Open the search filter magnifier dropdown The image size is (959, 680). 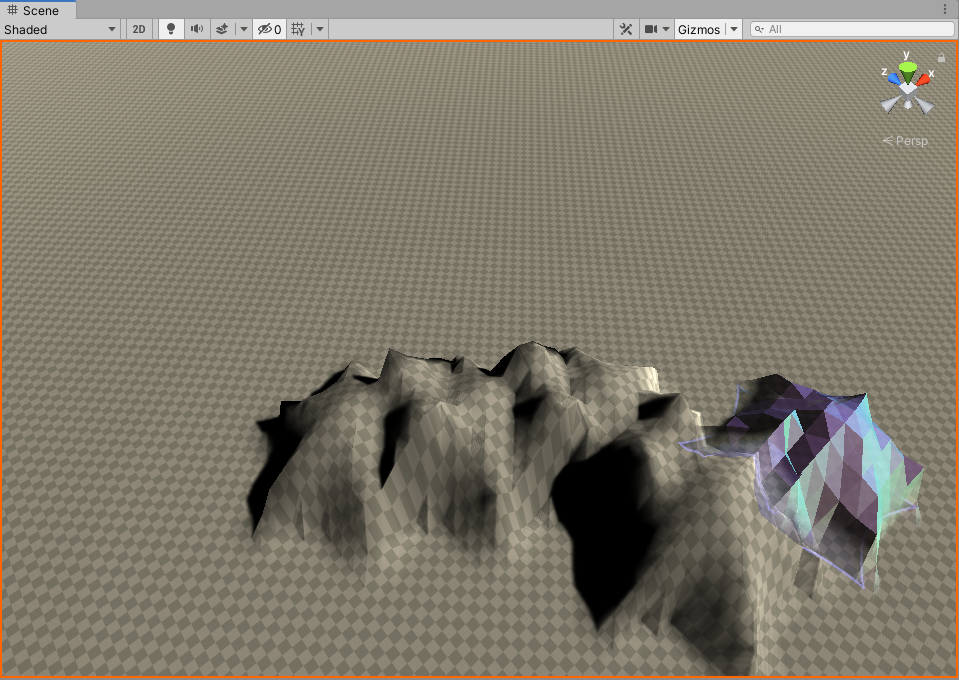click(x=759, y=29)
